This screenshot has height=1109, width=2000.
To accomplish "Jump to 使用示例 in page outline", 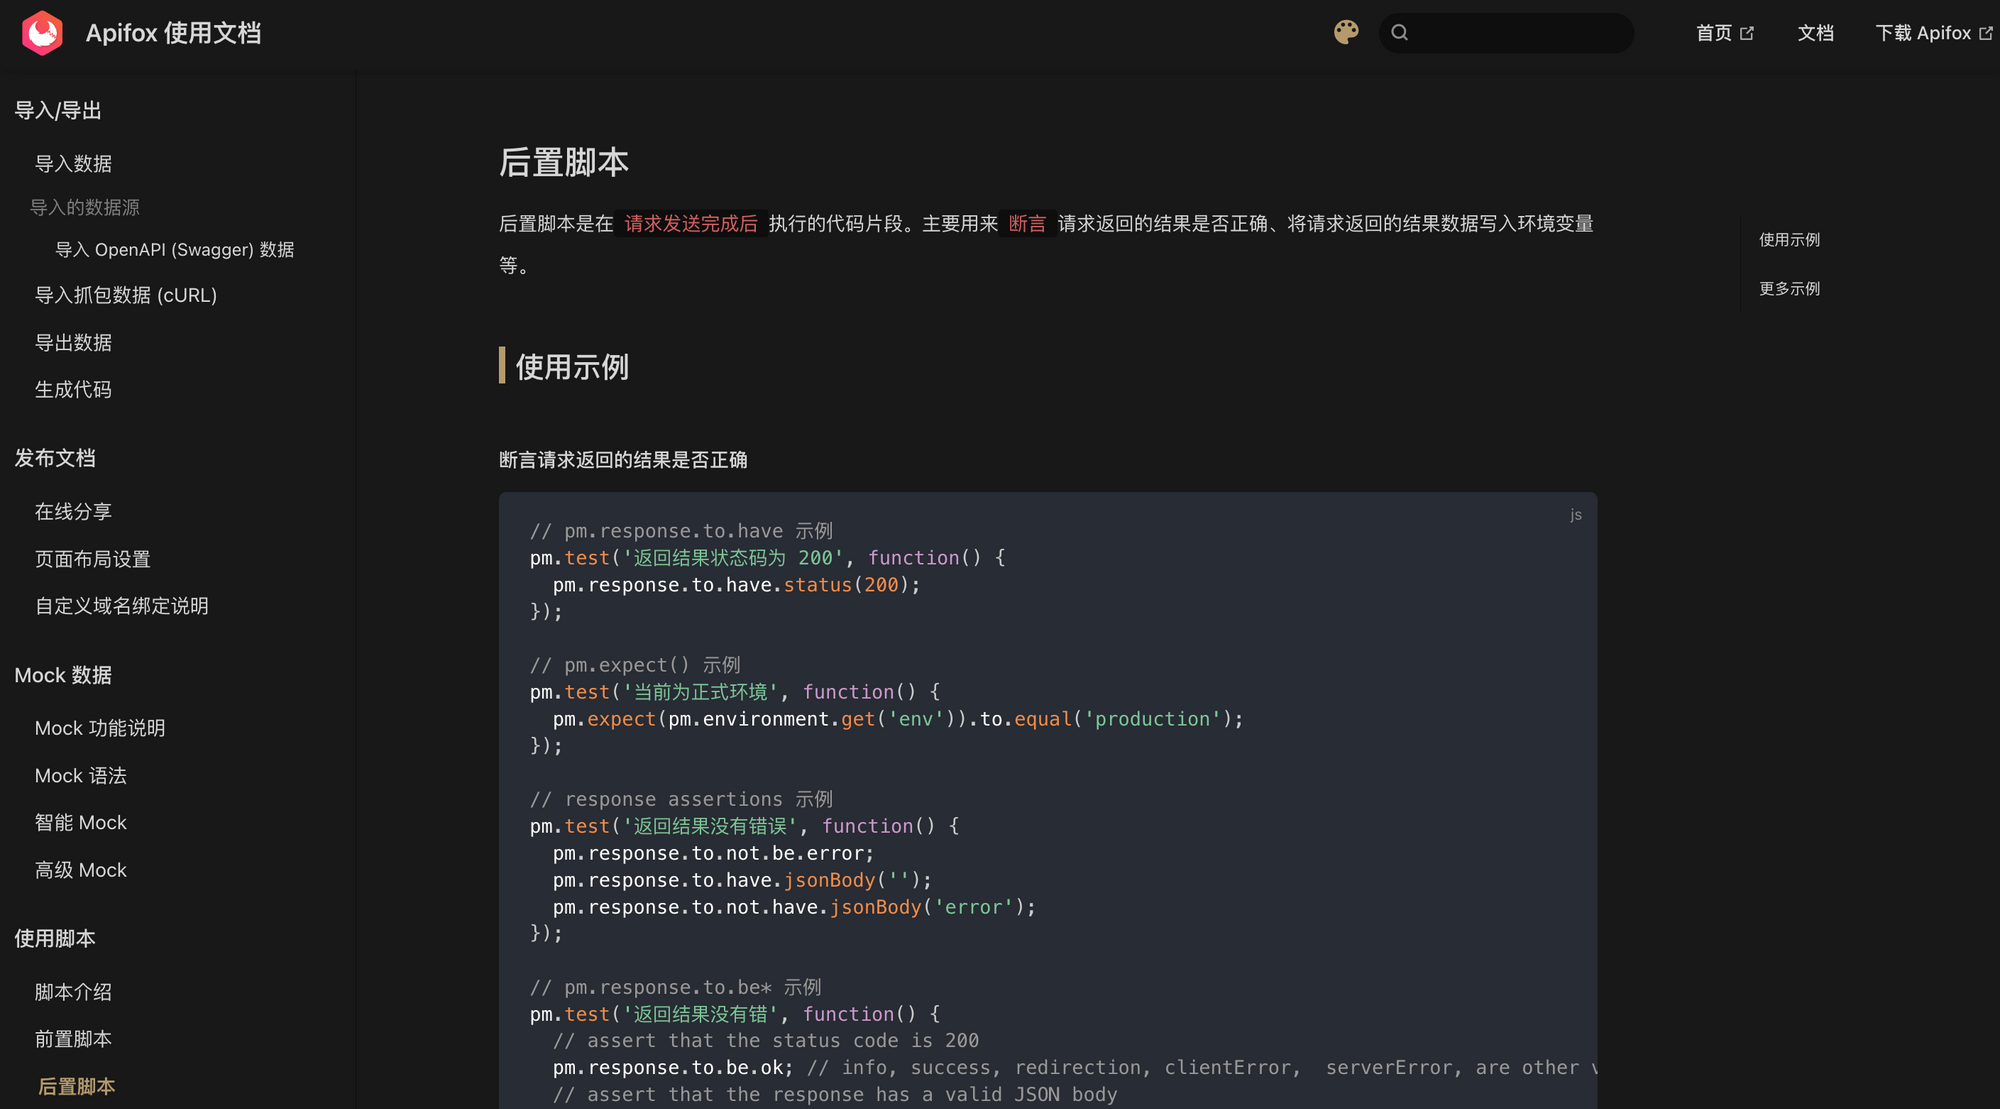I will pyautogui.click(x=1789, y=240).
